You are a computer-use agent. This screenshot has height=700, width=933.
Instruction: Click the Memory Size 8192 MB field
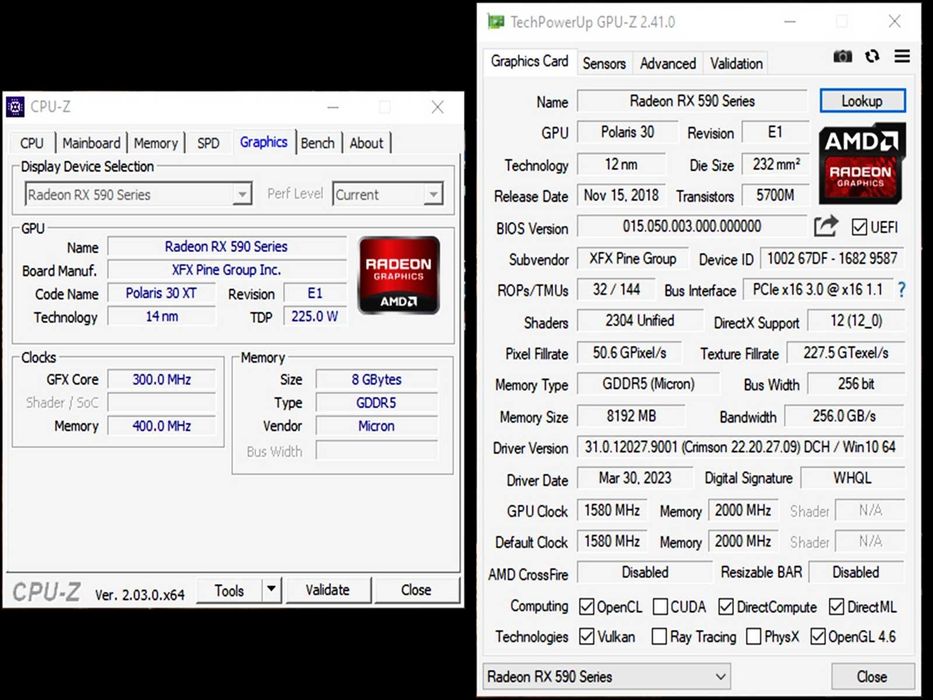(631, 416)
